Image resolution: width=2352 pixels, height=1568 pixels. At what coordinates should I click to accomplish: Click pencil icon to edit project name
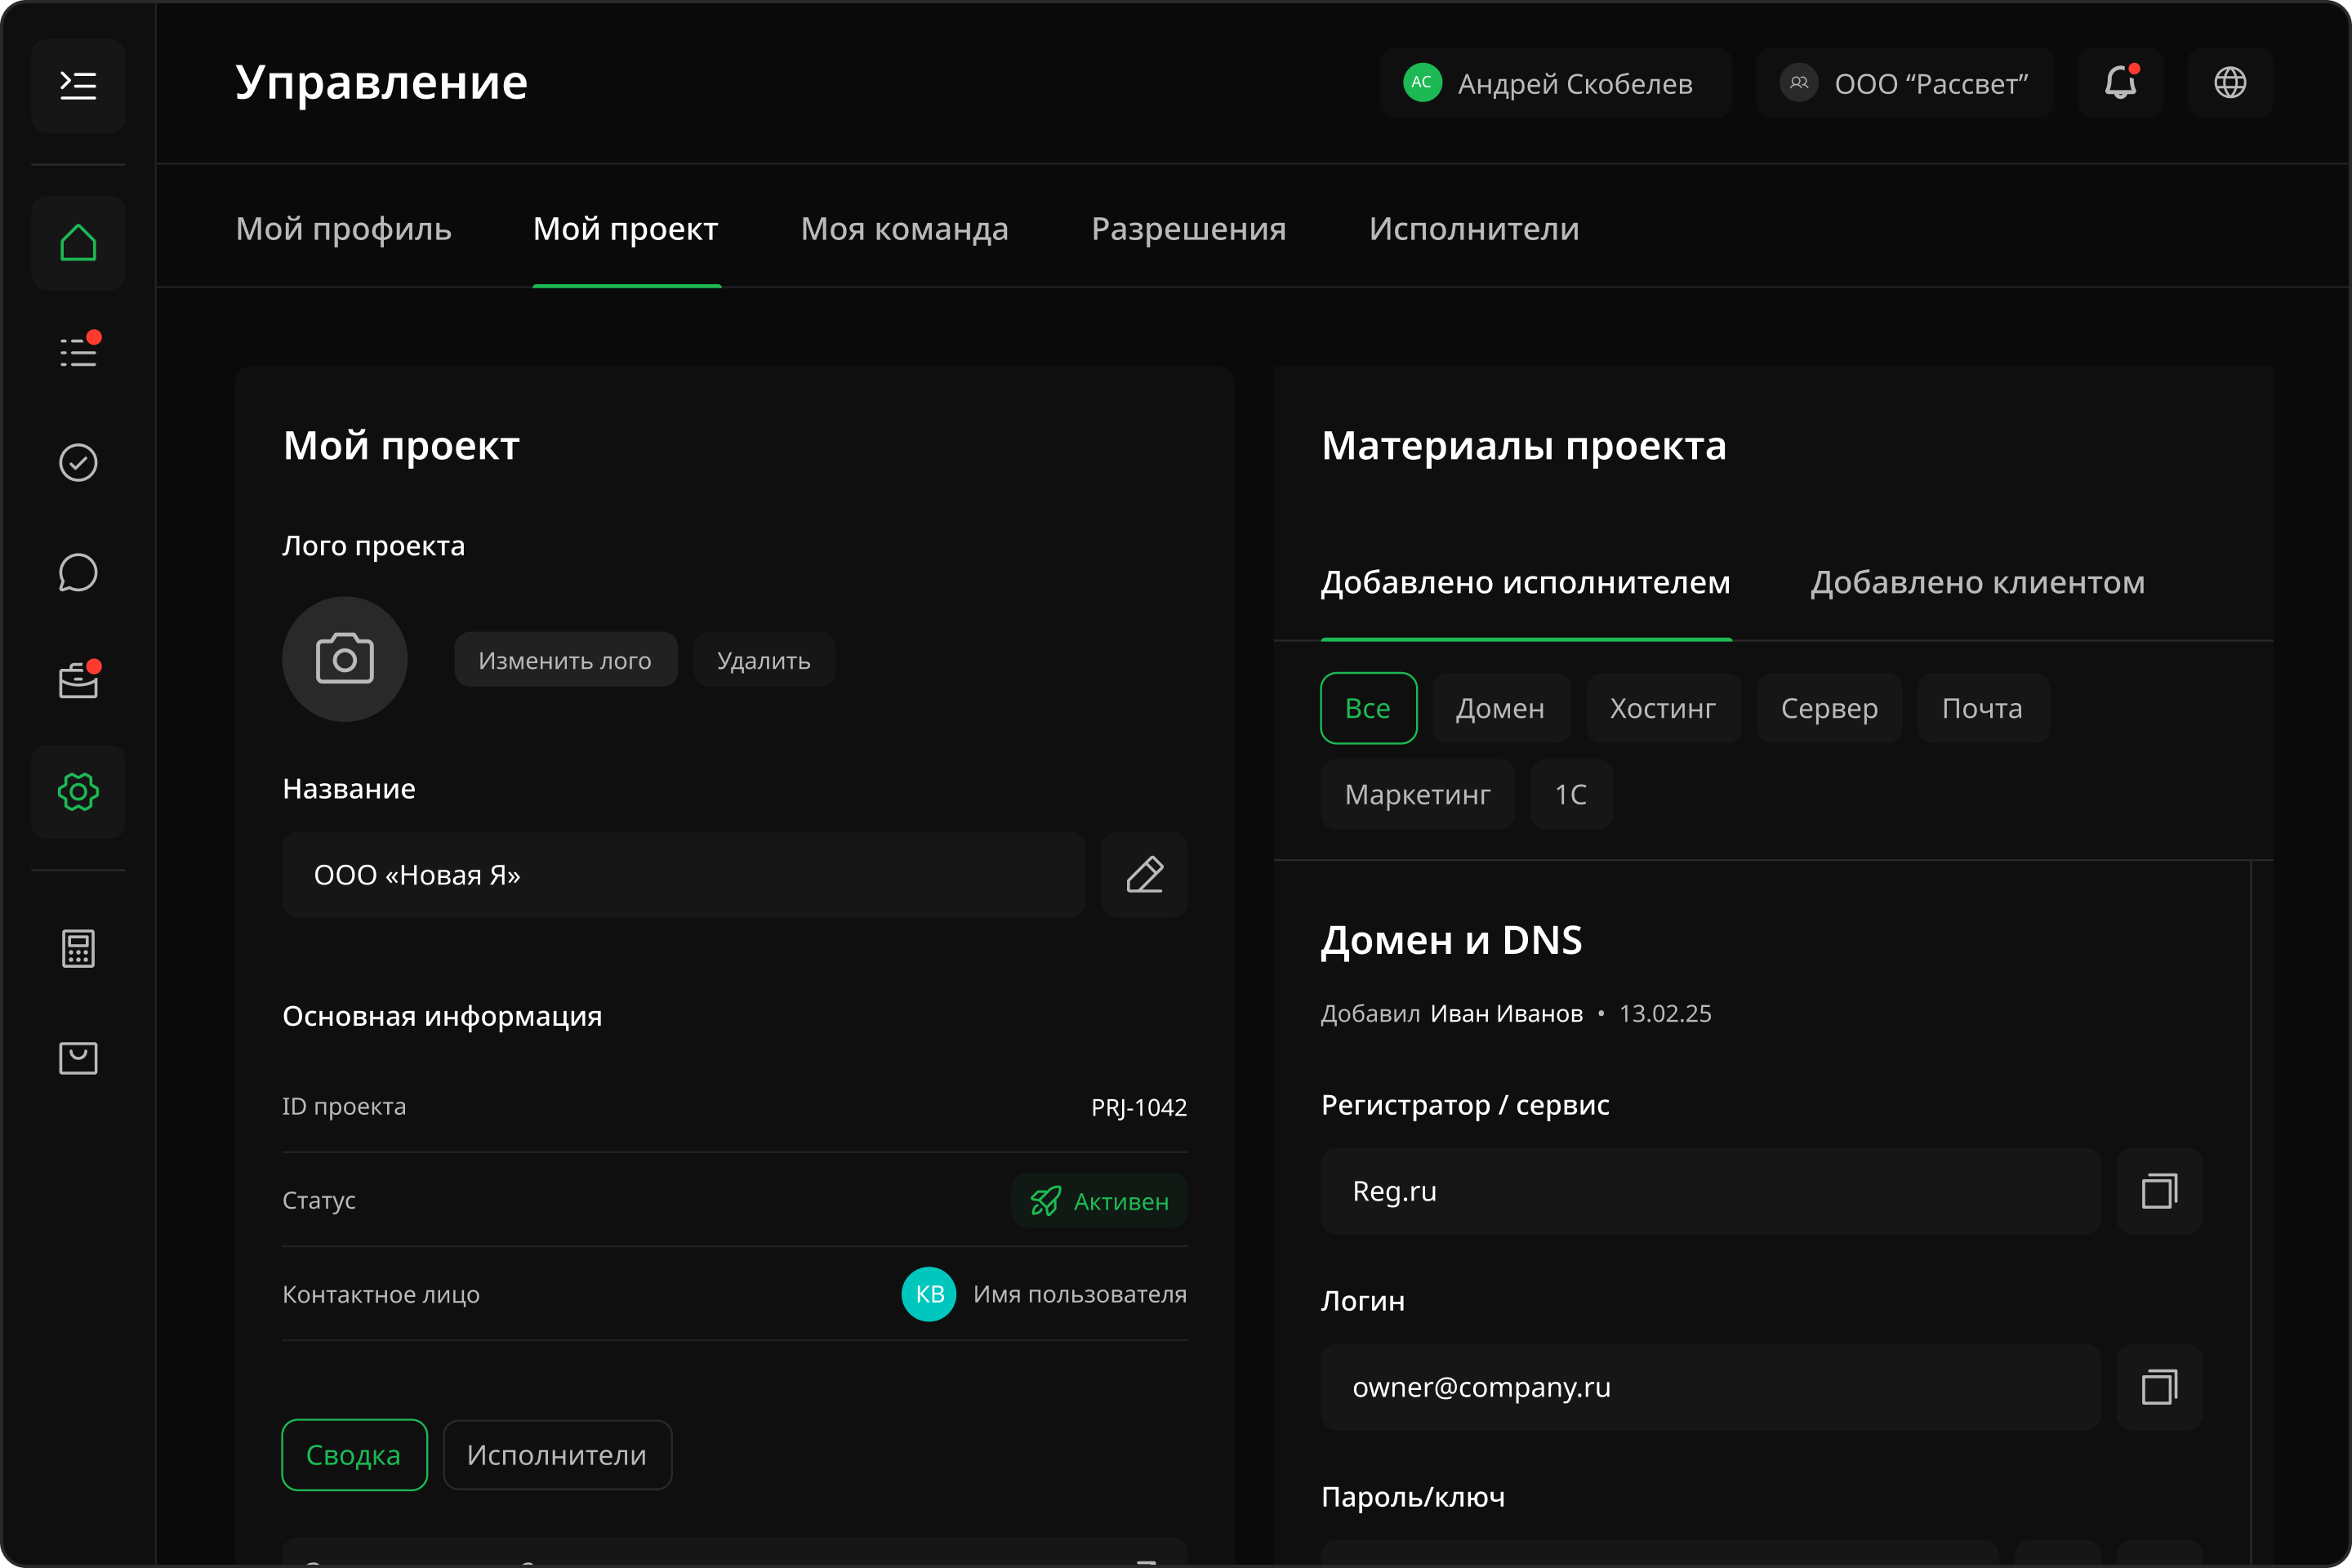point(1144,875)
